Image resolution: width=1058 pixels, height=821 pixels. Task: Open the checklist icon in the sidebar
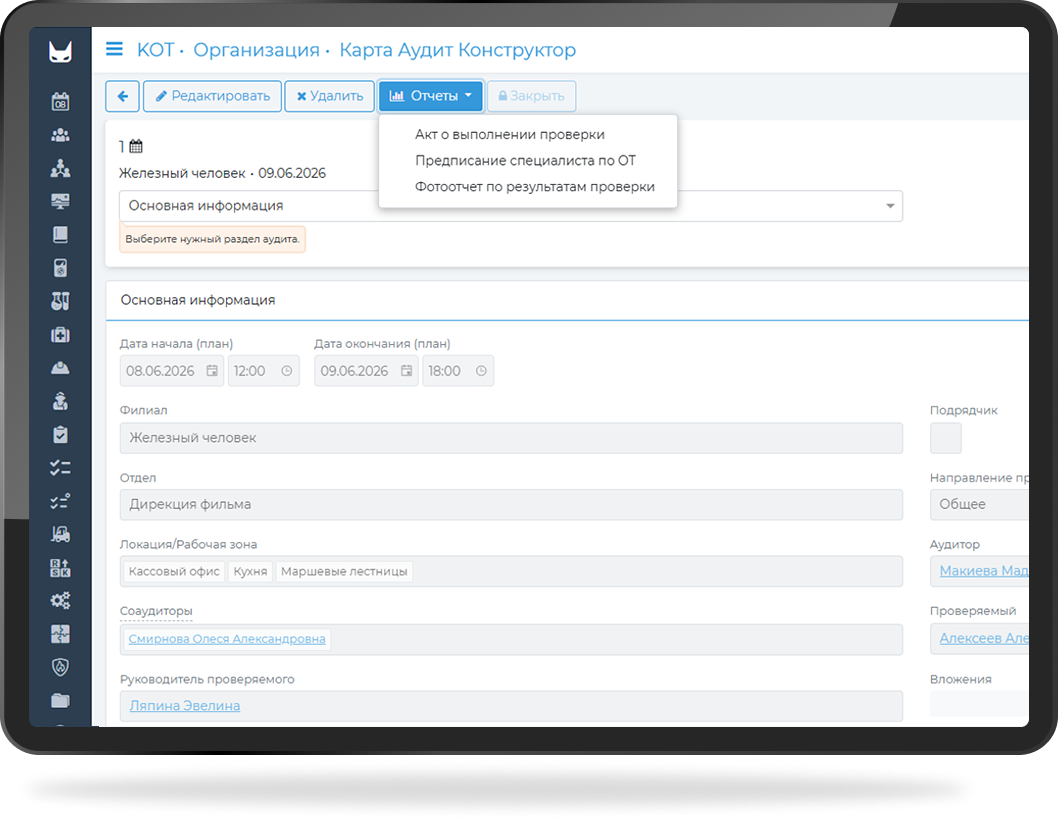(60, 468)
